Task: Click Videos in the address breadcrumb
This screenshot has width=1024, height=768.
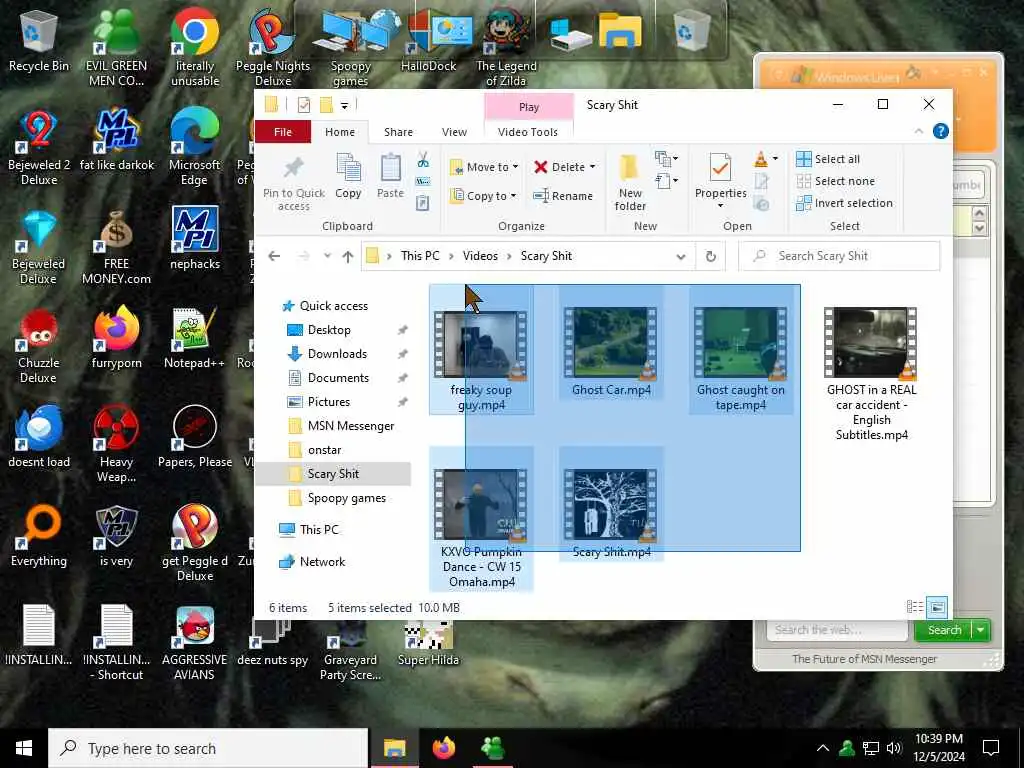Action: [x=481, y=256]
